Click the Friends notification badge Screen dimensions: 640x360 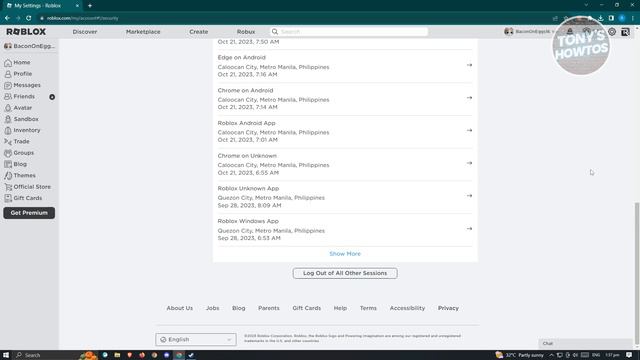click(52, 97)
